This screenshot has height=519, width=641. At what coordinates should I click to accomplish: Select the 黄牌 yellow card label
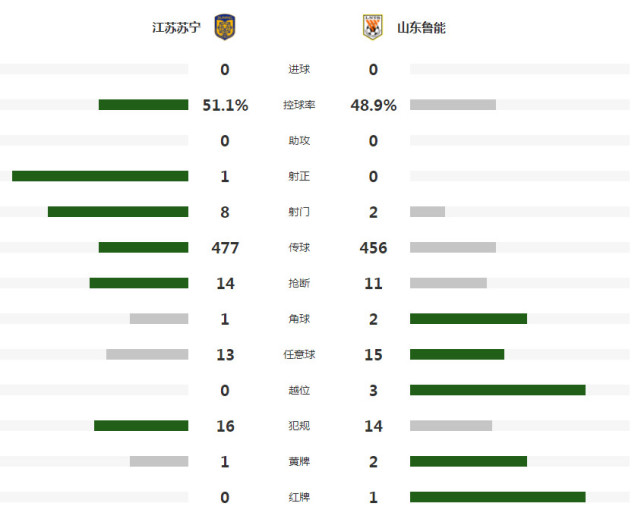click(299, 461)
